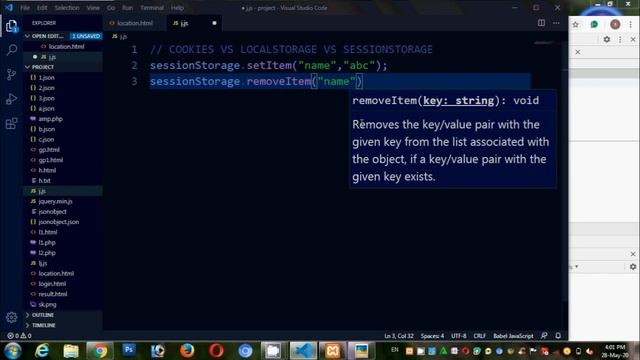Open Chrome profile avatar

pos(615,24)
